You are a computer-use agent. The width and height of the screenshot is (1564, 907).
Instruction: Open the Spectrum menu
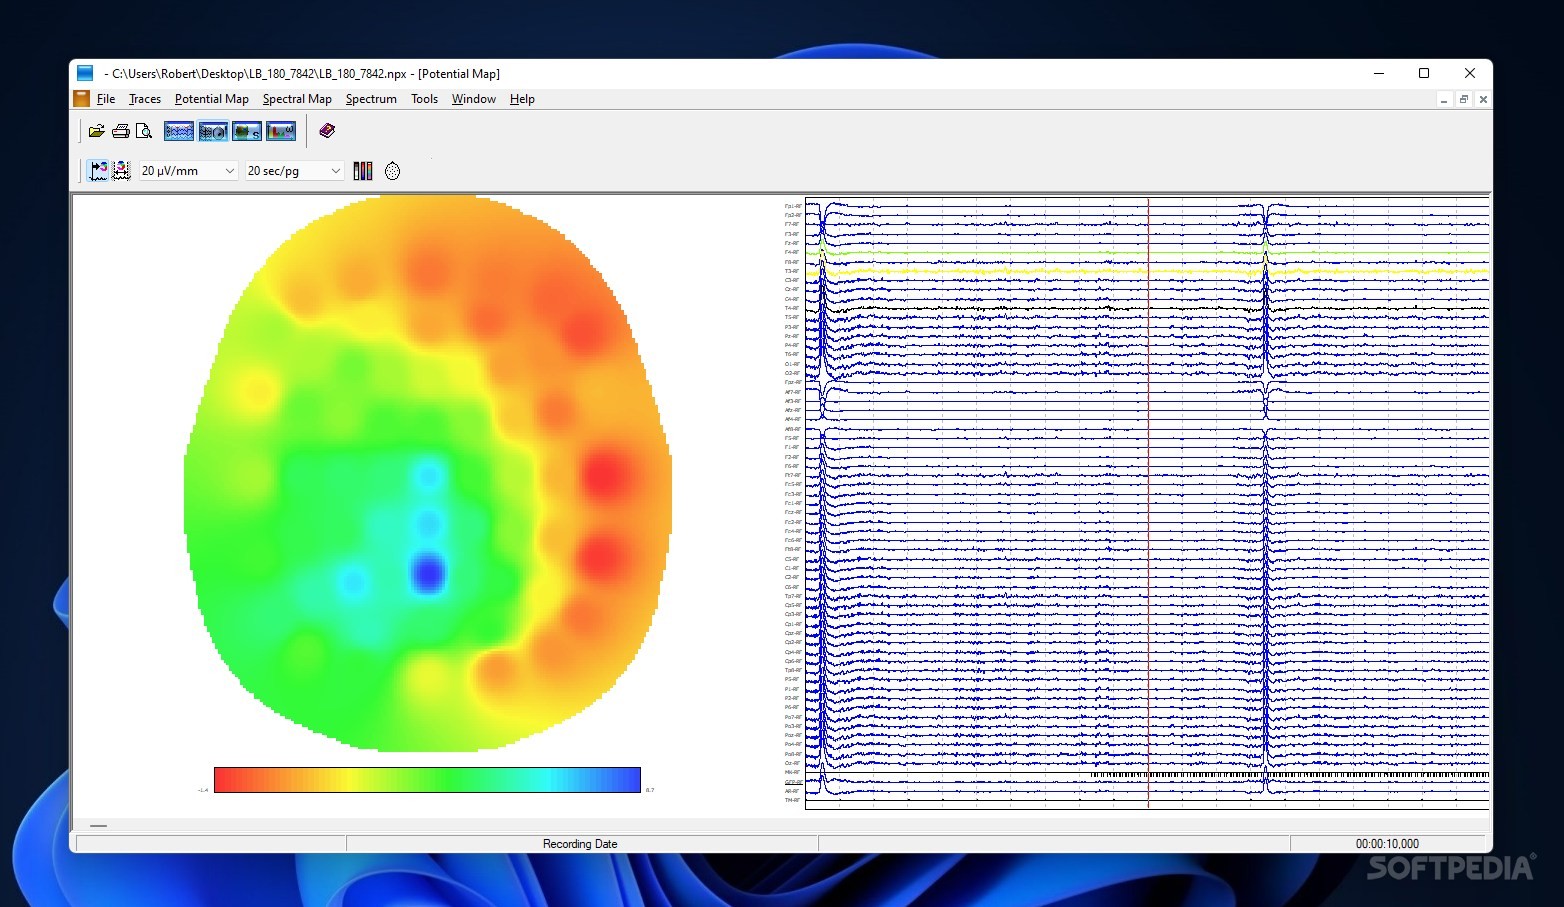pos(371,99)
